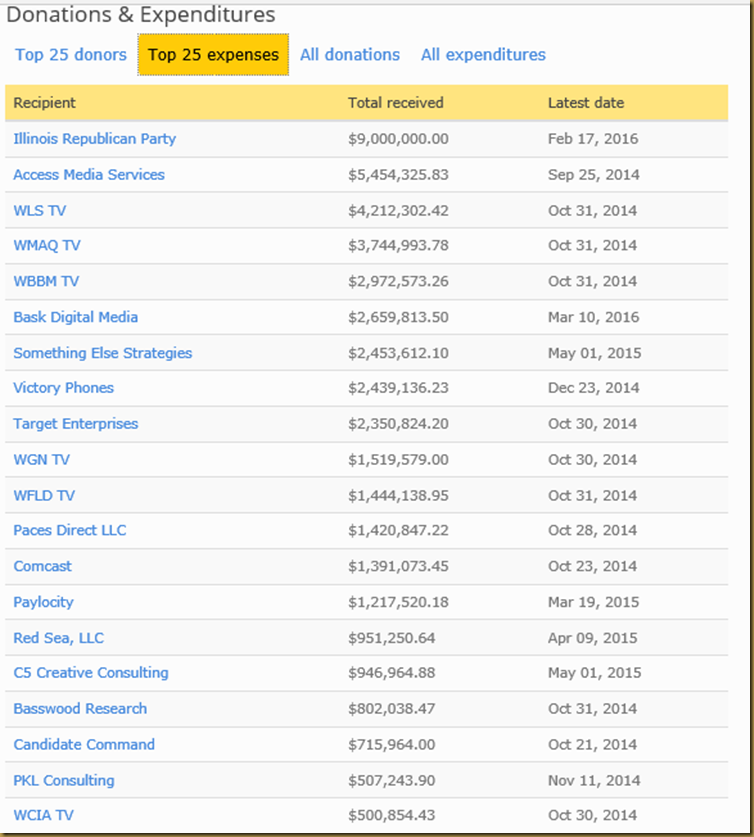Open PKL Consulting link
754x837 pixels.
coord(64,780)
